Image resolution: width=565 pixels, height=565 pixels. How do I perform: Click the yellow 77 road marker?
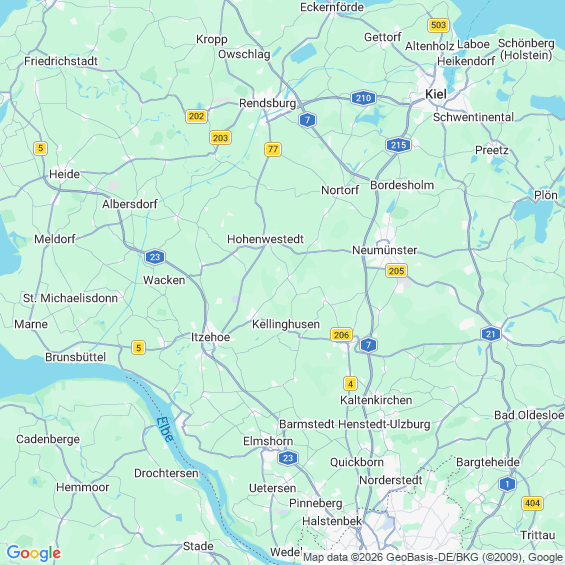[x=273, y=149]
